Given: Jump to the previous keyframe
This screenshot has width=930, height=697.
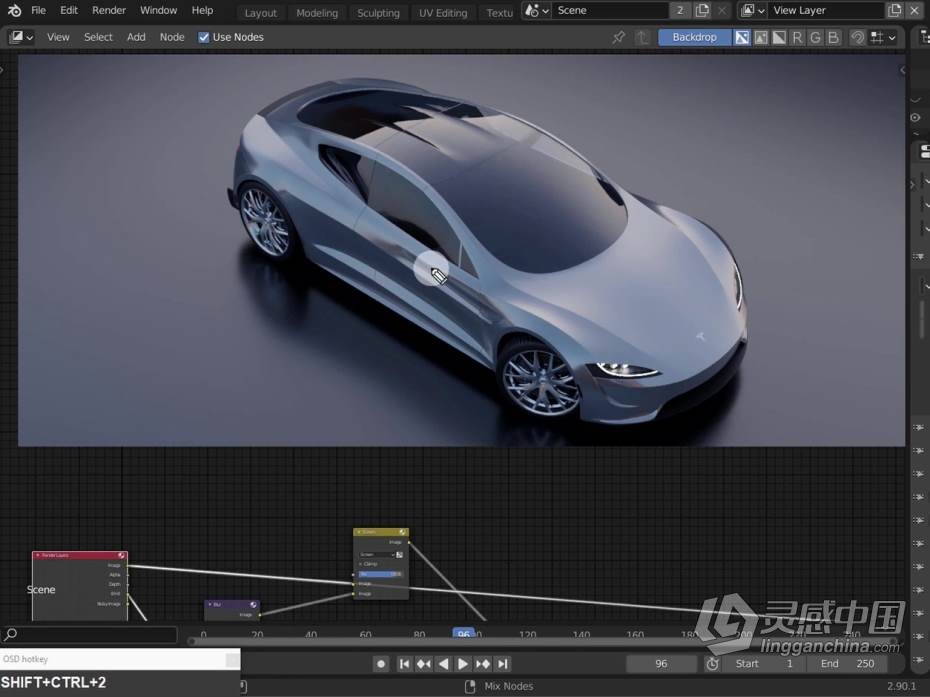Looking at the screenshot, I should point(423,664).
